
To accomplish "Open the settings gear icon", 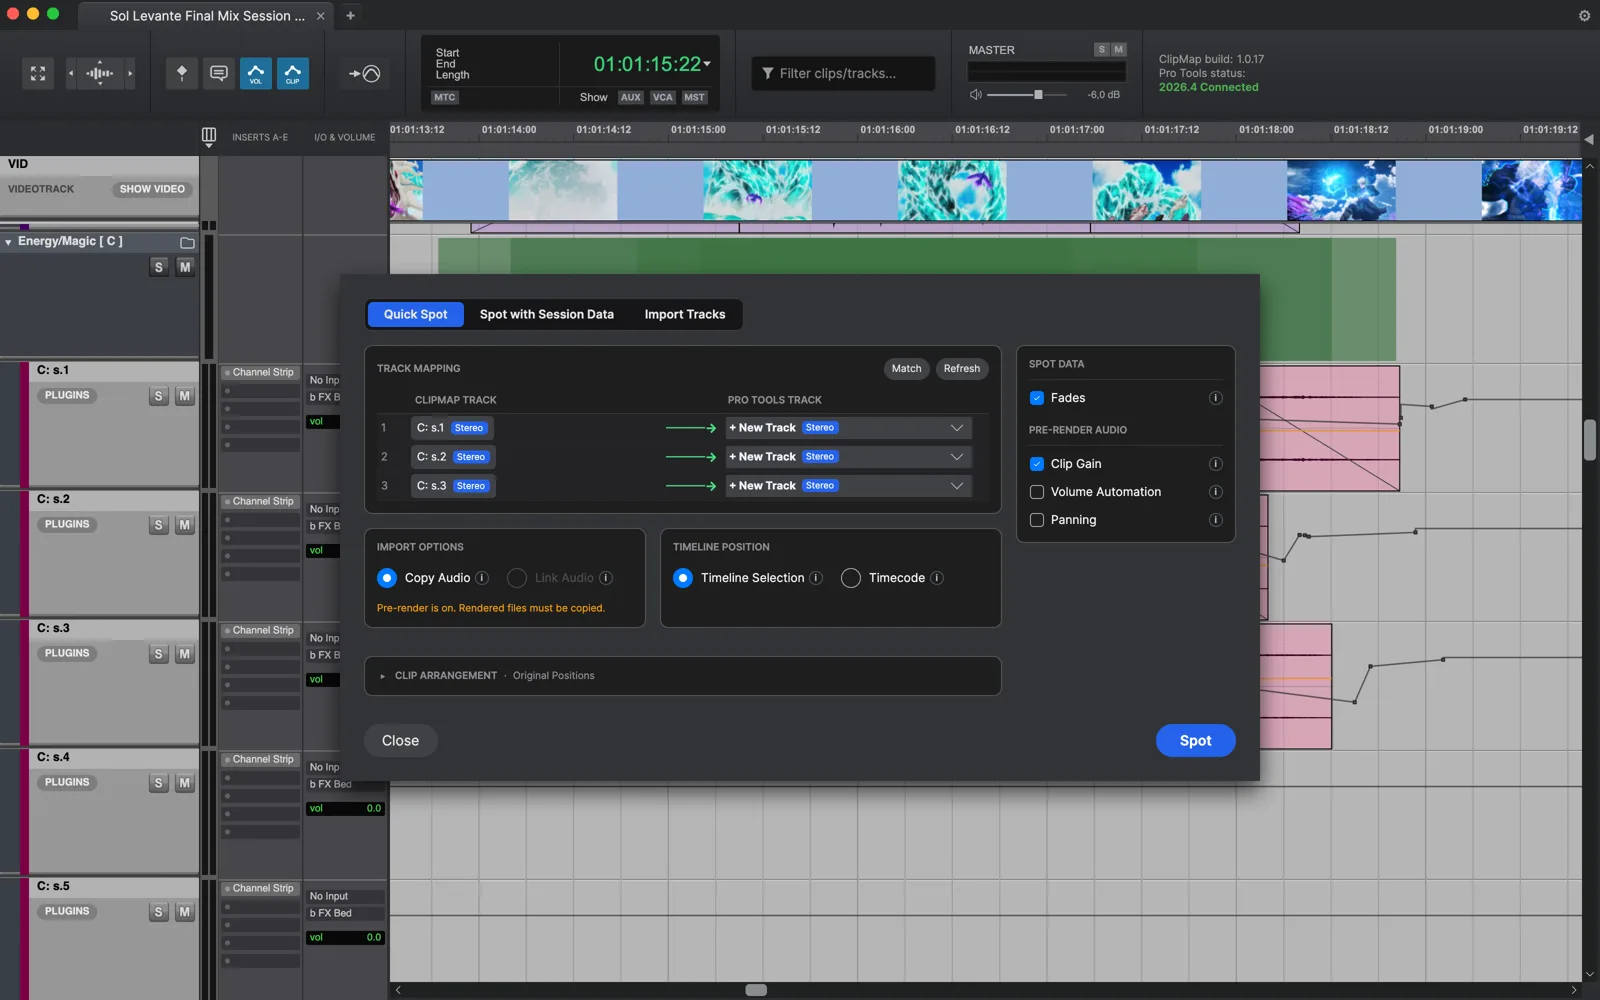I will coord(1584,16).
